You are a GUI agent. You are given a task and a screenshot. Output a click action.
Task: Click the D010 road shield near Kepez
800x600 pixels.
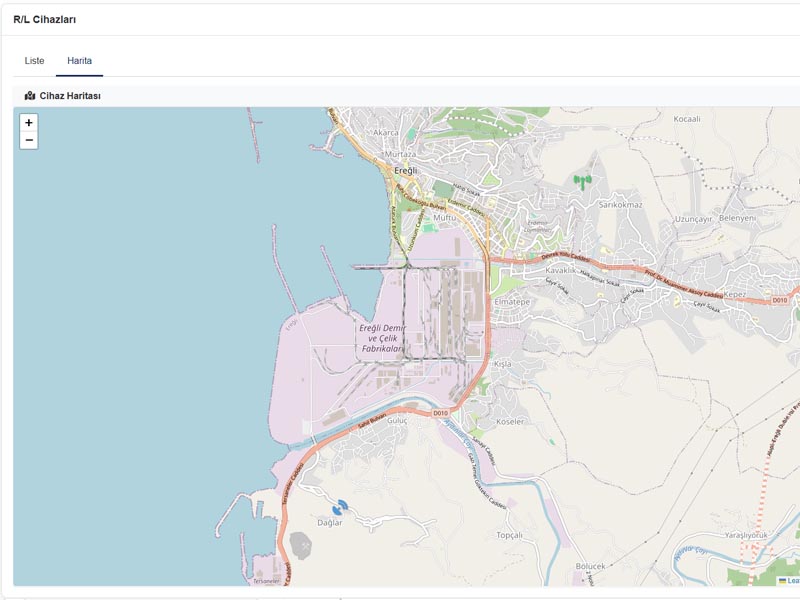click(x=780, y=300)
